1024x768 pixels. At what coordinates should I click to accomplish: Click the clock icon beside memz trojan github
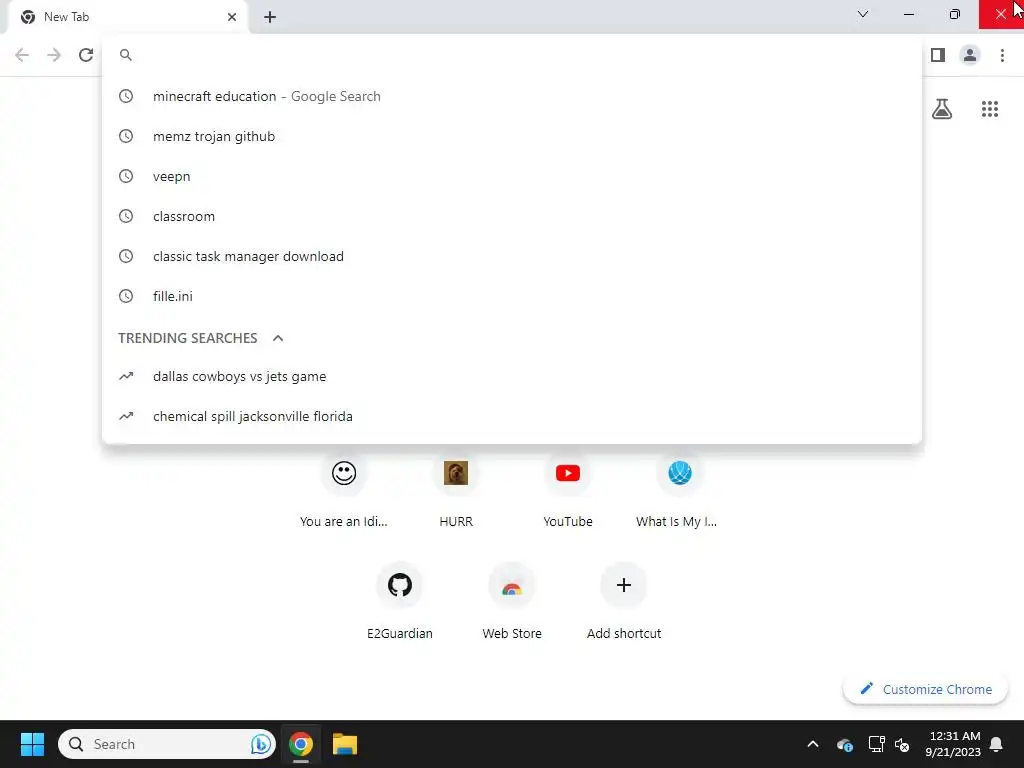(x=126, y=136)
